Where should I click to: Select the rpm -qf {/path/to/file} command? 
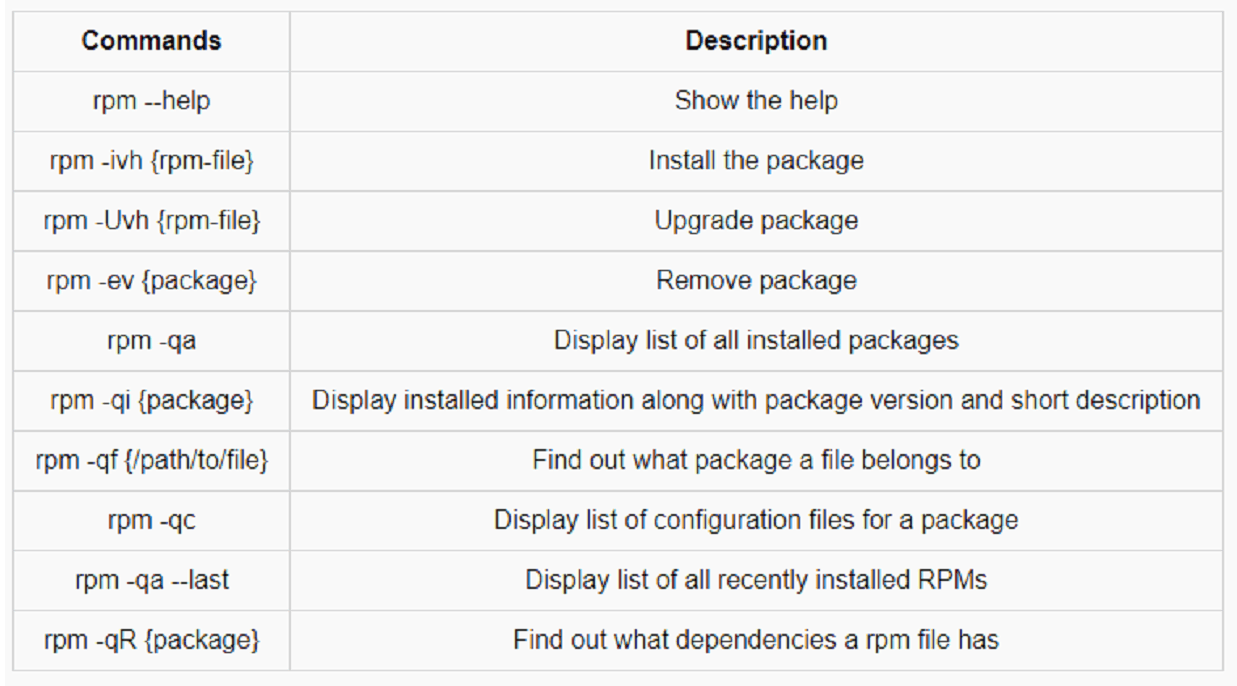151,461
